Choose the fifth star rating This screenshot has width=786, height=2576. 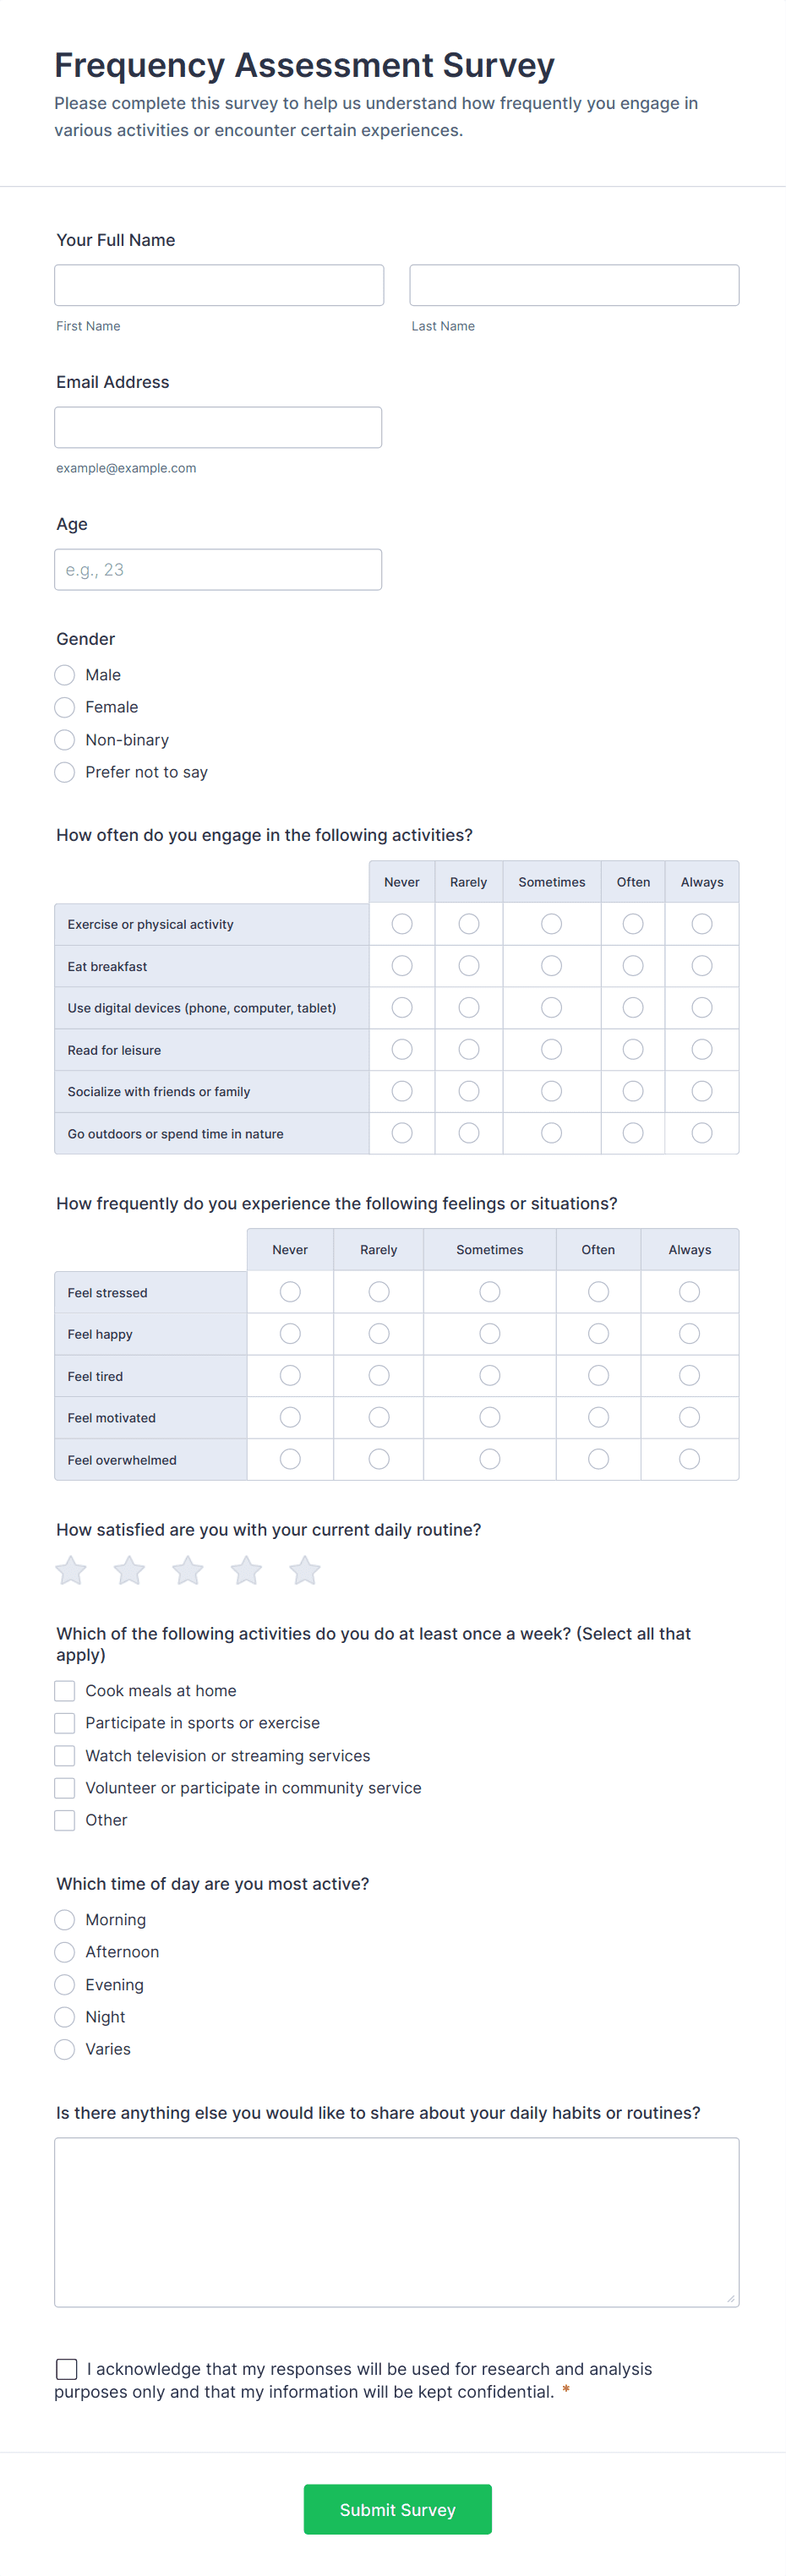(x=305, y=1570)
